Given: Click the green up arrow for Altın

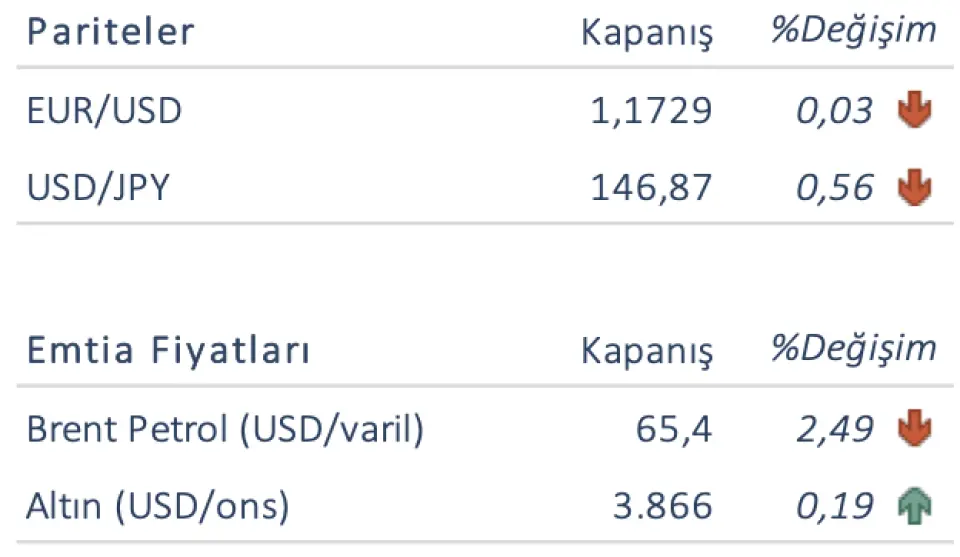Looking at the screenshot, I should 914,508.
